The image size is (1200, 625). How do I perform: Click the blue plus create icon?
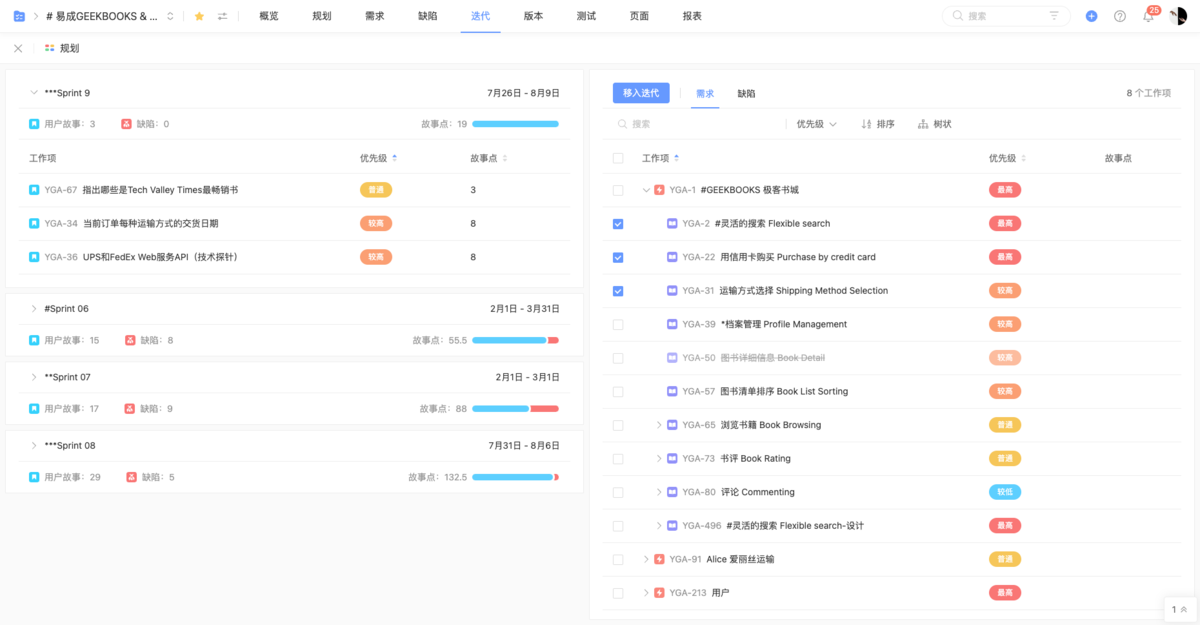[x=1092, y=16]
